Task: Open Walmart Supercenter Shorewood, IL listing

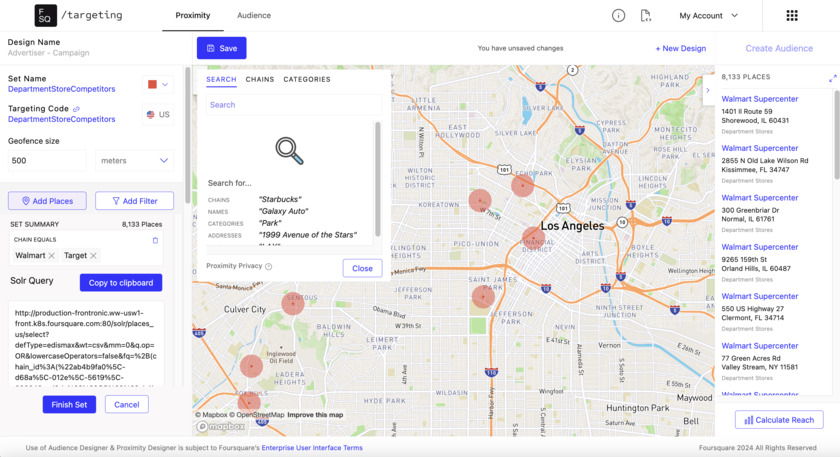Action: (x=760, y=99)
